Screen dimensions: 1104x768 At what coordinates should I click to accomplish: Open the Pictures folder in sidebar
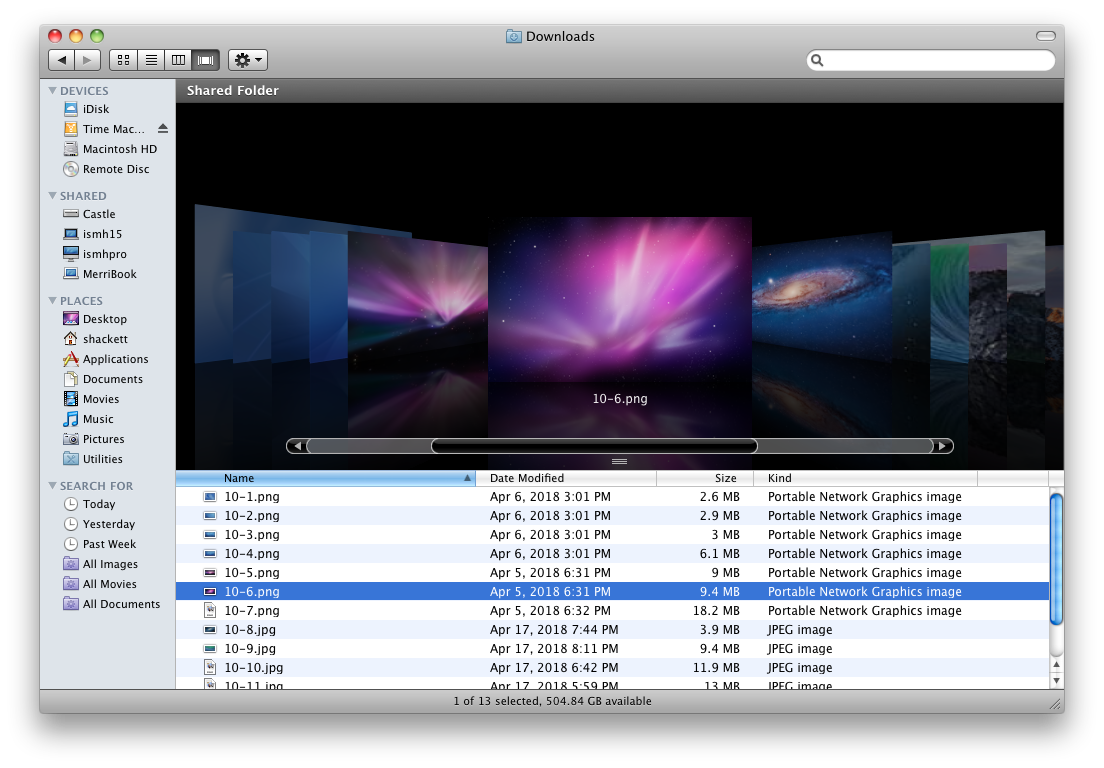104,438
